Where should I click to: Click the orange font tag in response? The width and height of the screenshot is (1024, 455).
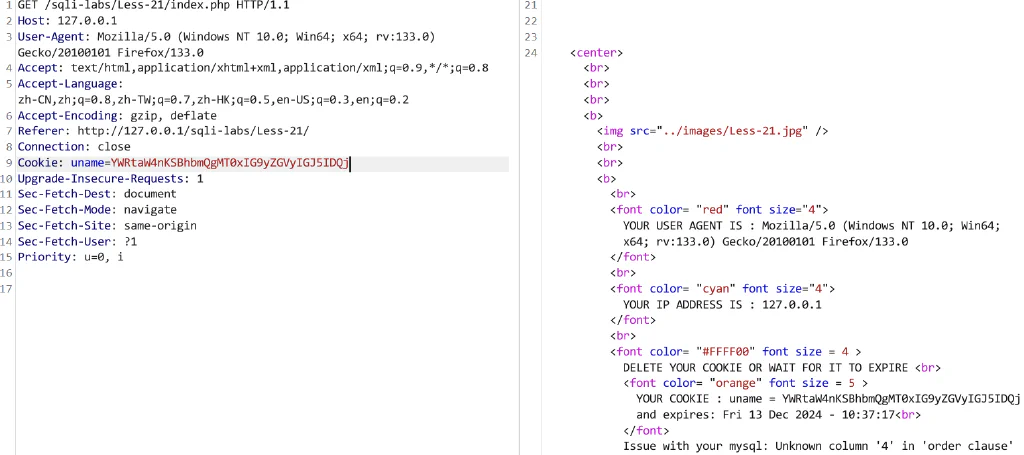coord(746,383)
